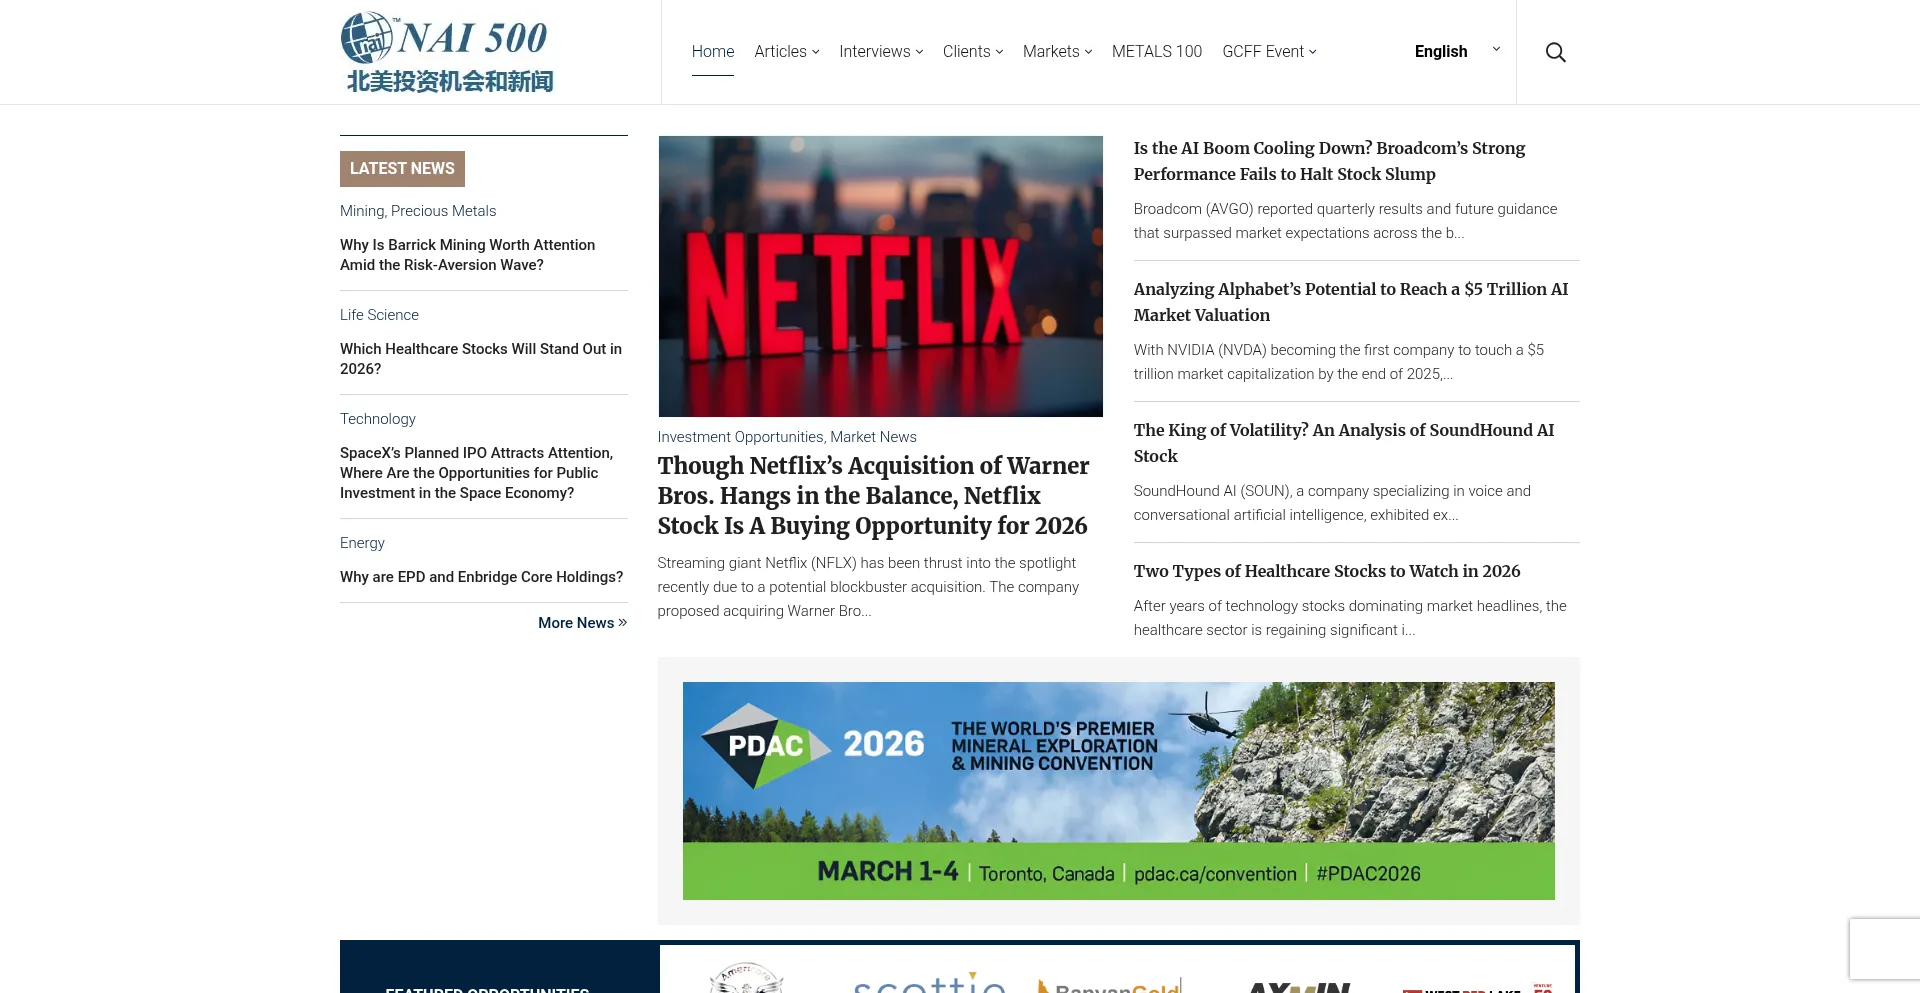Open the METALS 100 menu item
This screenshot has width=1920, height=993.
(x=1156, y=51)
